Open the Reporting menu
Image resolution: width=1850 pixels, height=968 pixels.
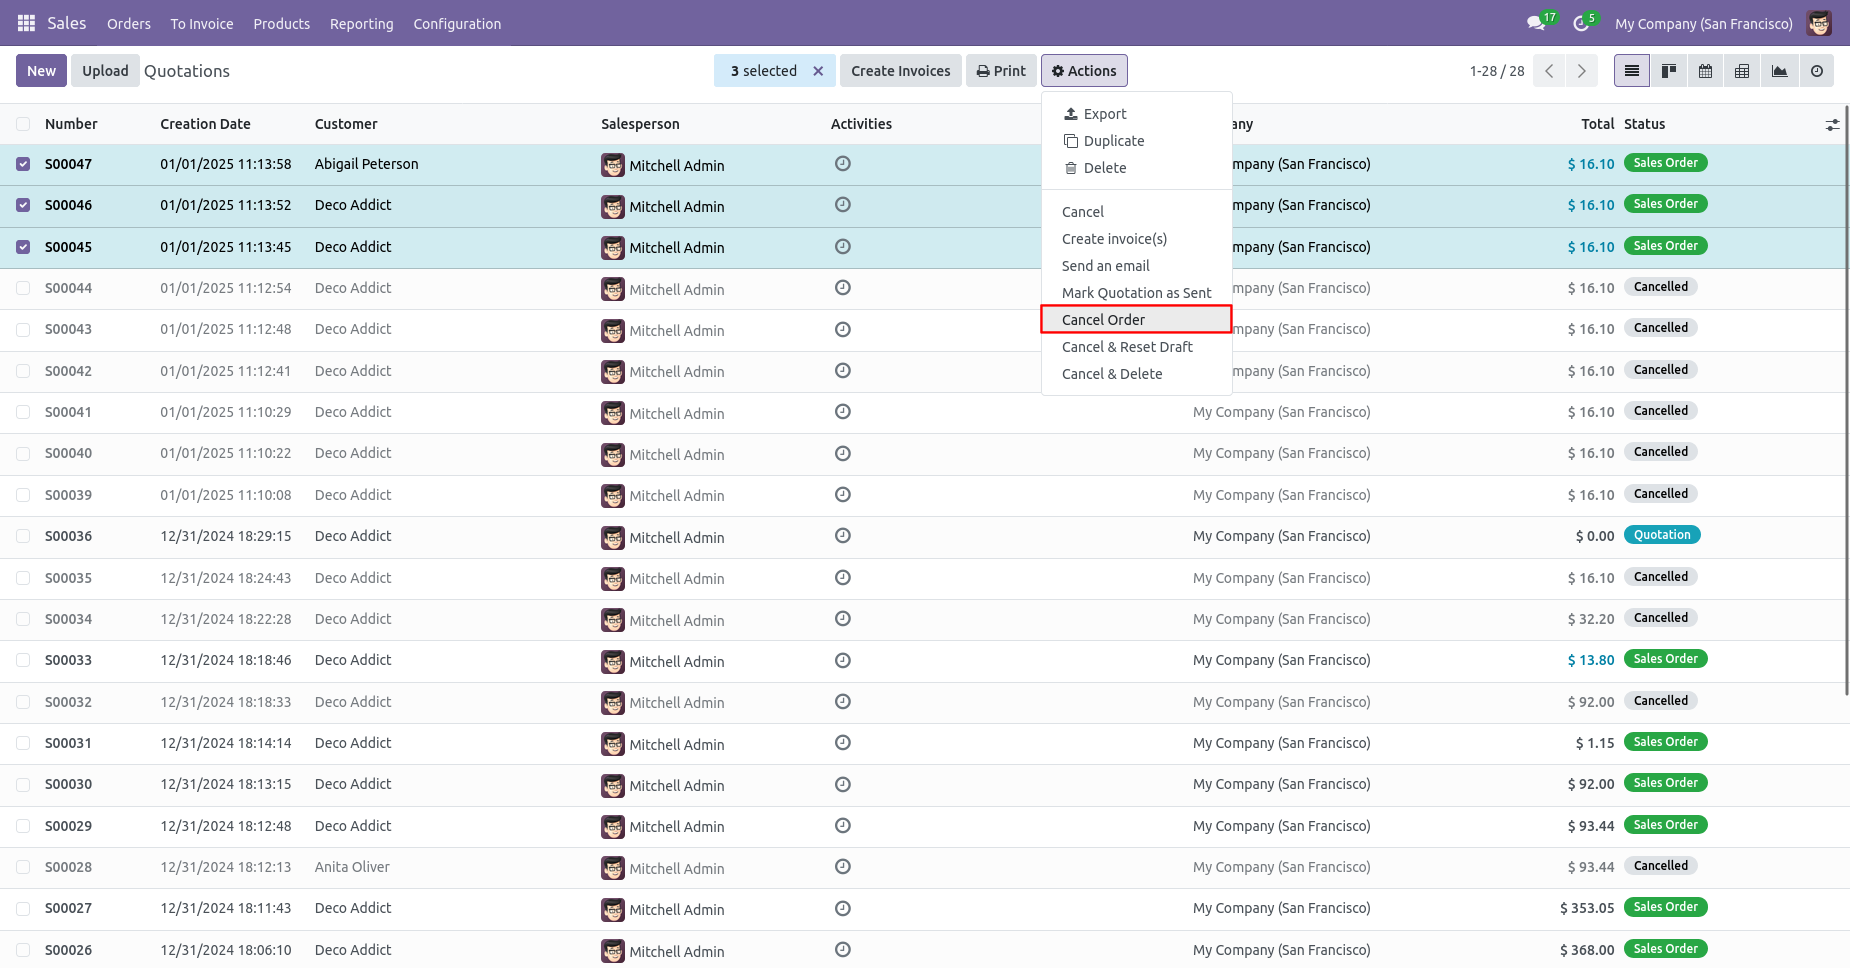pyautogui.click(x=362, y=24)
